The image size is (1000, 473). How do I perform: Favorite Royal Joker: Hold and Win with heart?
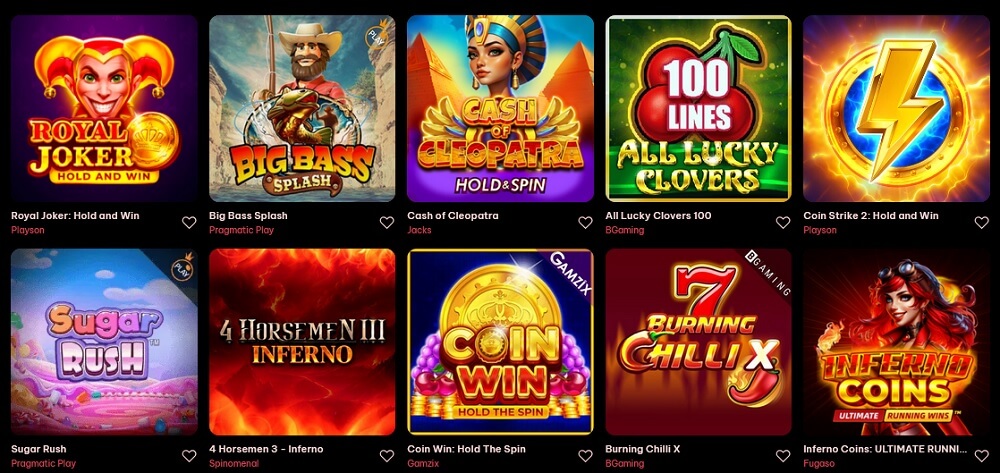pos(189,222)
